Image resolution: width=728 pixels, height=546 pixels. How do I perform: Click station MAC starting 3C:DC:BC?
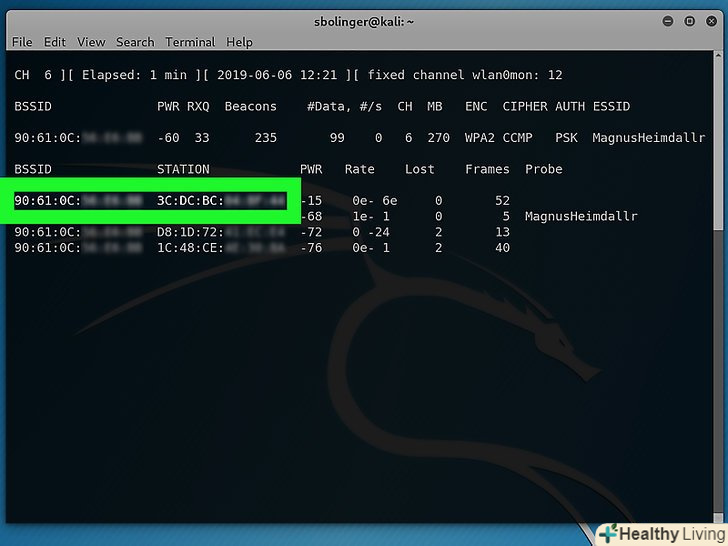(221, 201)
